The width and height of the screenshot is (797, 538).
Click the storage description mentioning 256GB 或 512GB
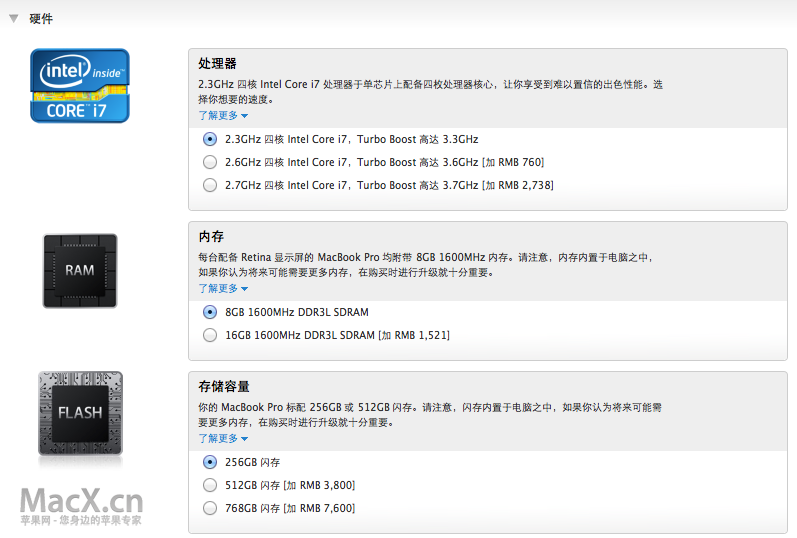click(430, 414)
